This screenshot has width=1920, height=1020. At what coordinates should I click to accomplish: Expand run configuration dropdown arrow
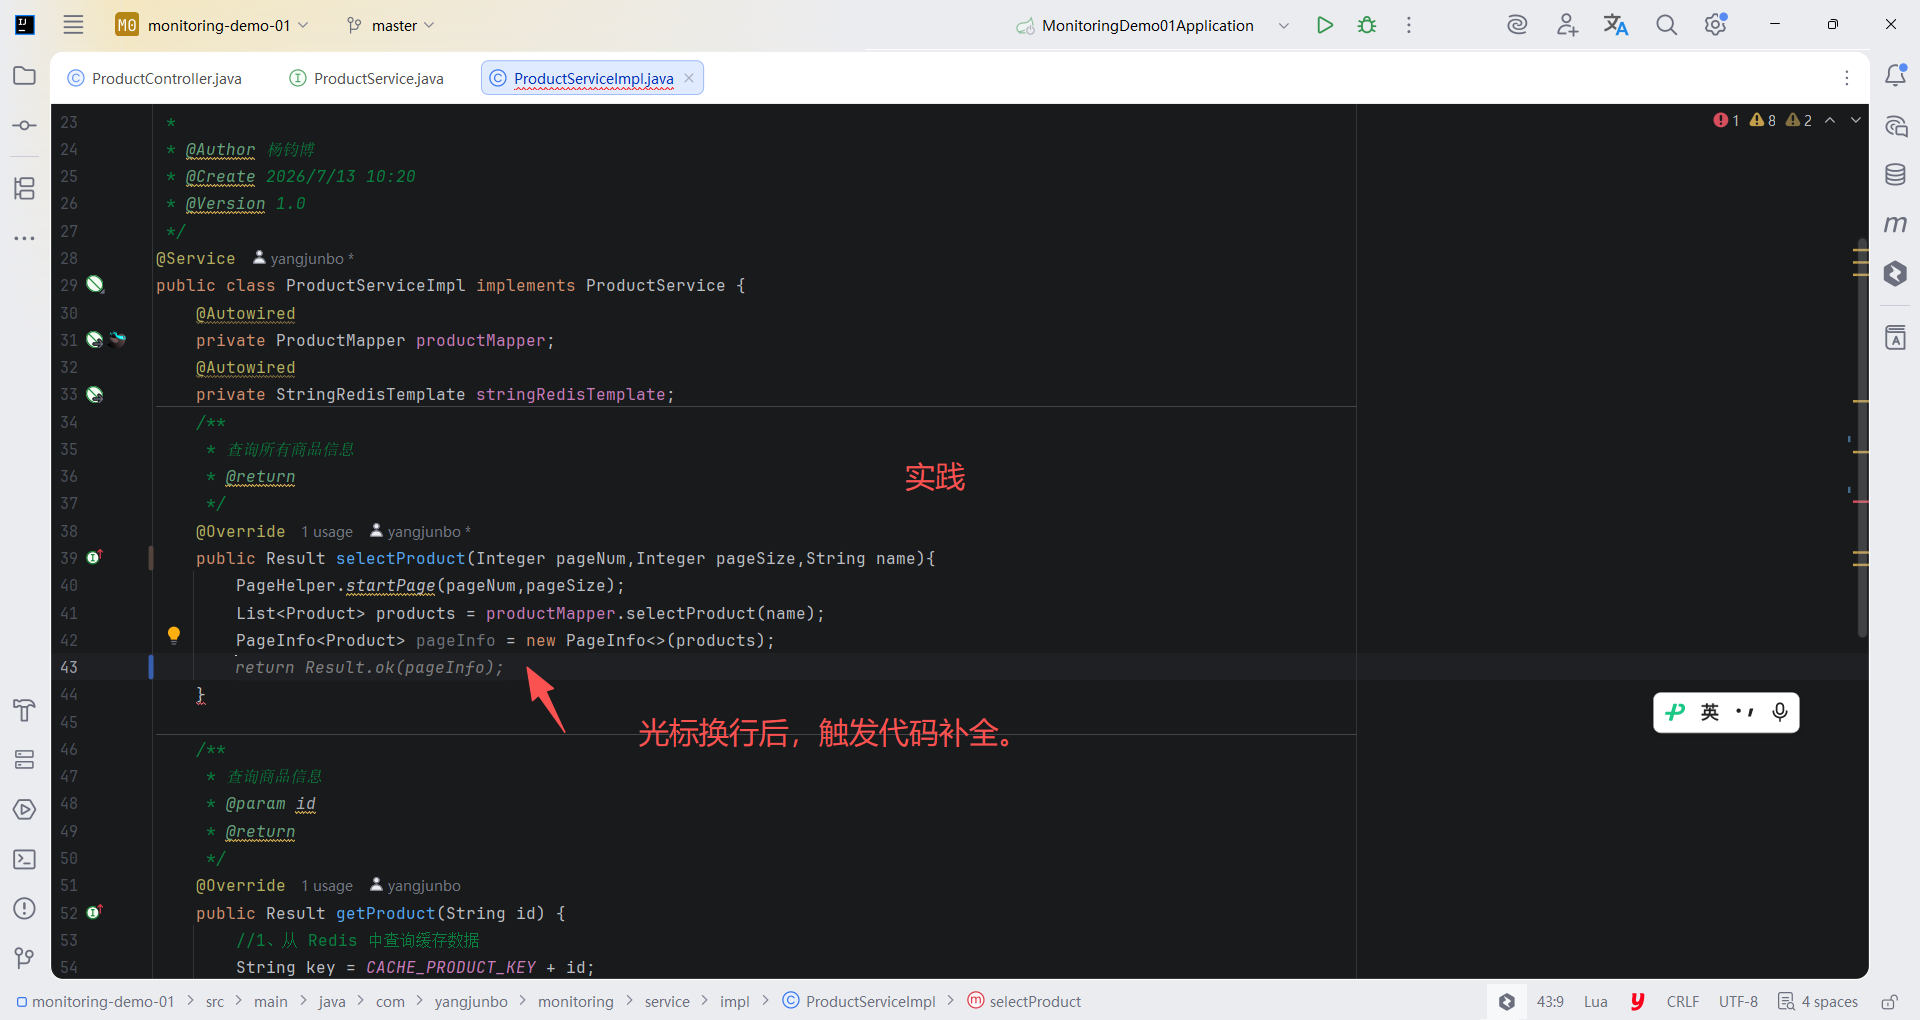click(1284, 26)
